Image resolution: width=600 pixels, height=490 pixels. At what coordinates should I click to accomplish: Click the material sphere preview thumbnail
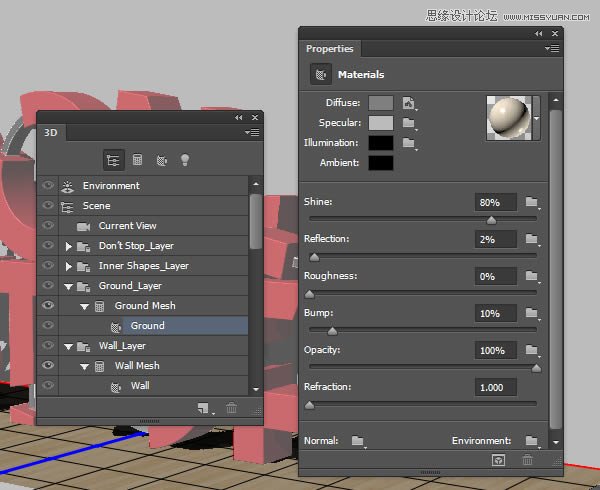(x=509, y=118)
